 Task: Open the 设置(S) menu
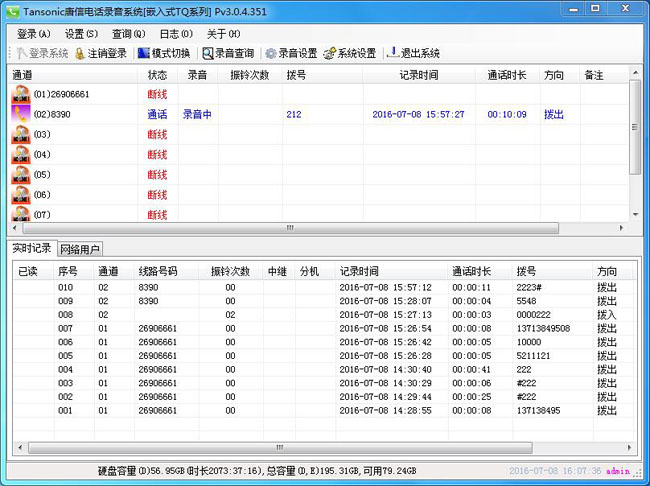tap(81, 33)
